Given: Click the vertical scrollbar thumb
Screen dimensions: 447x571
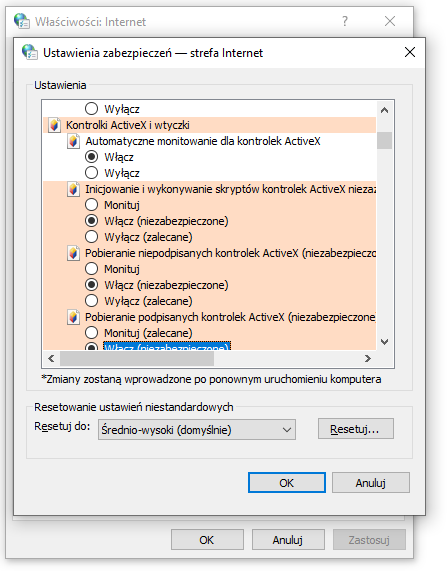Looking at the screenshot, I should (384, 141).
